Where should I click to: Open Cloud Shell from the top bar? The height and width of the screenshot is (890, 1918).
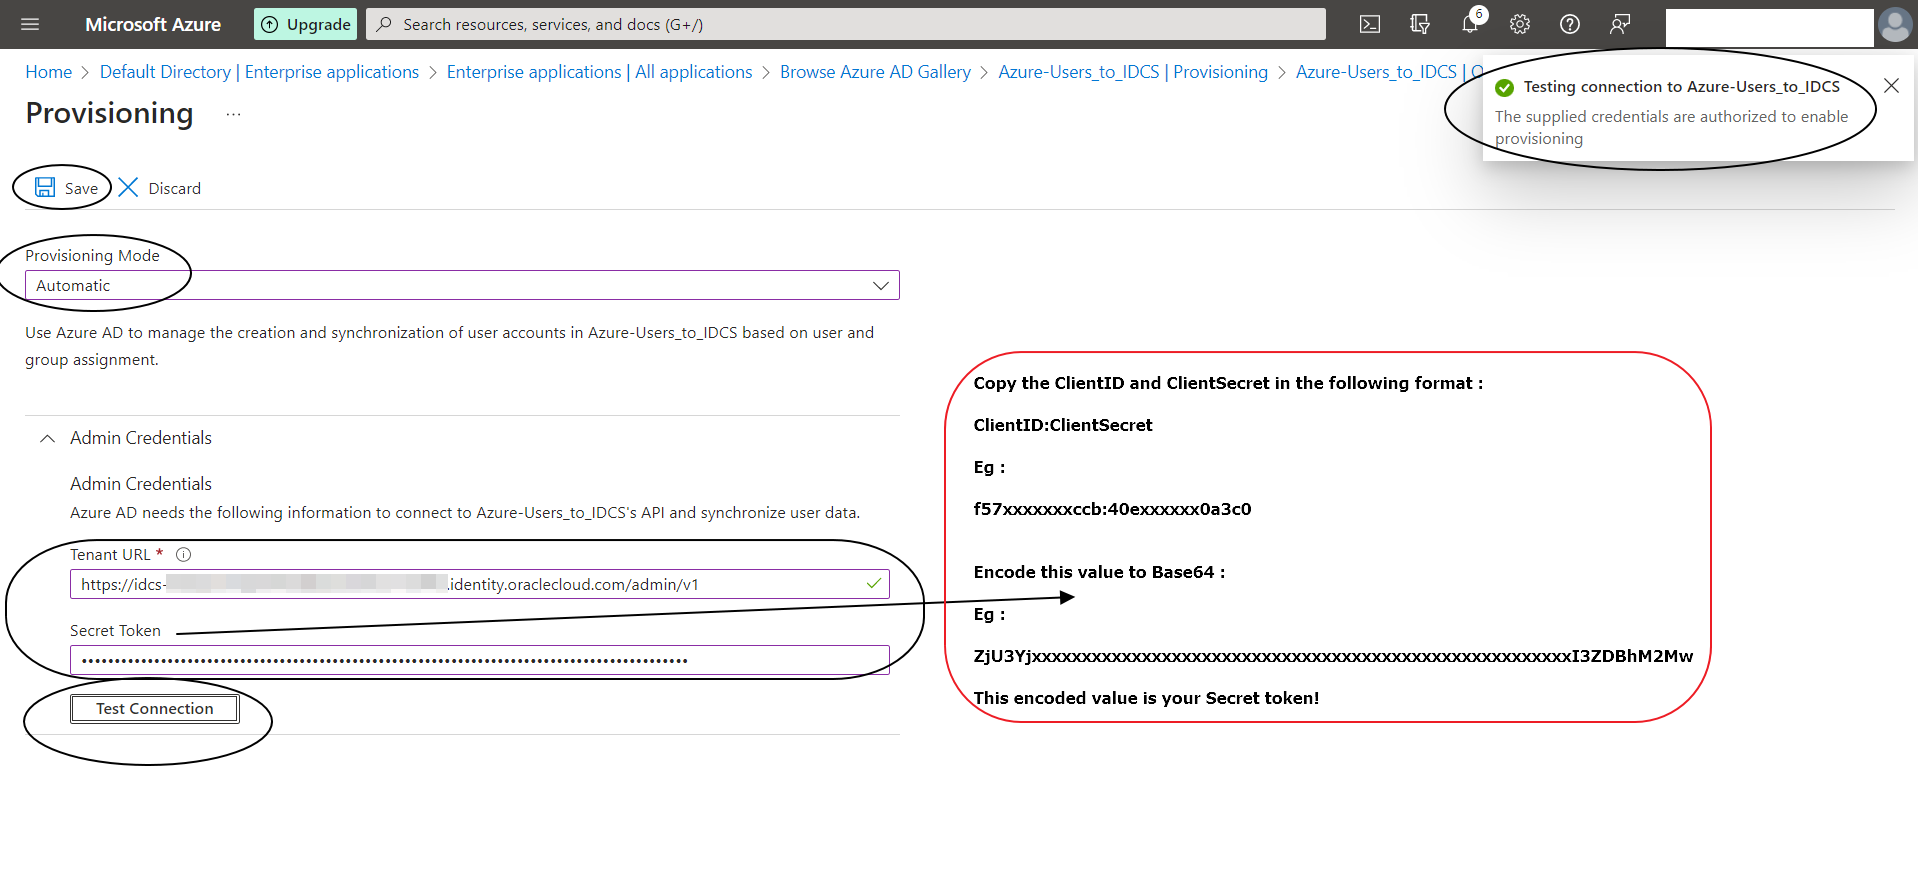1370,24
